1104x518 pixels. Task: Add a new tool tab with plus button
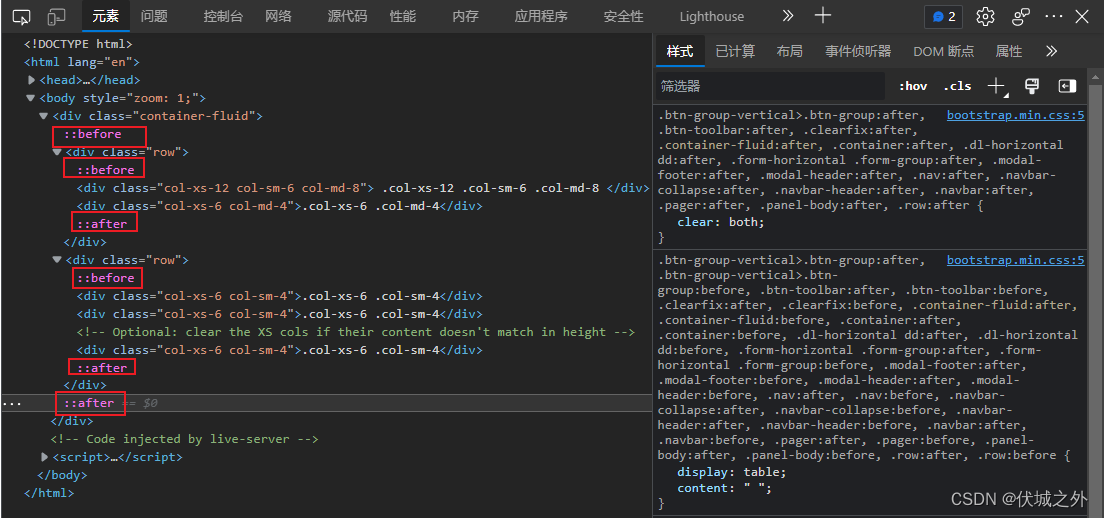(822, 16)
